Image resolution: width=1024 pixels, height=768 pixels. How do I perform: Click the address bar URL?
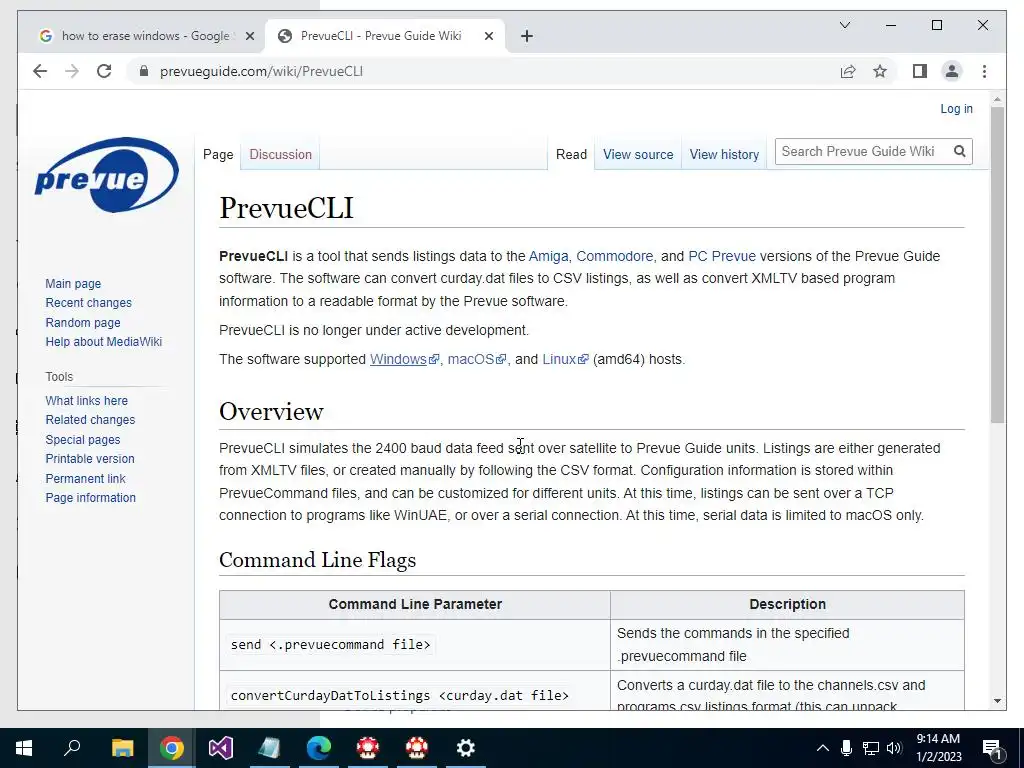(261, 71)
